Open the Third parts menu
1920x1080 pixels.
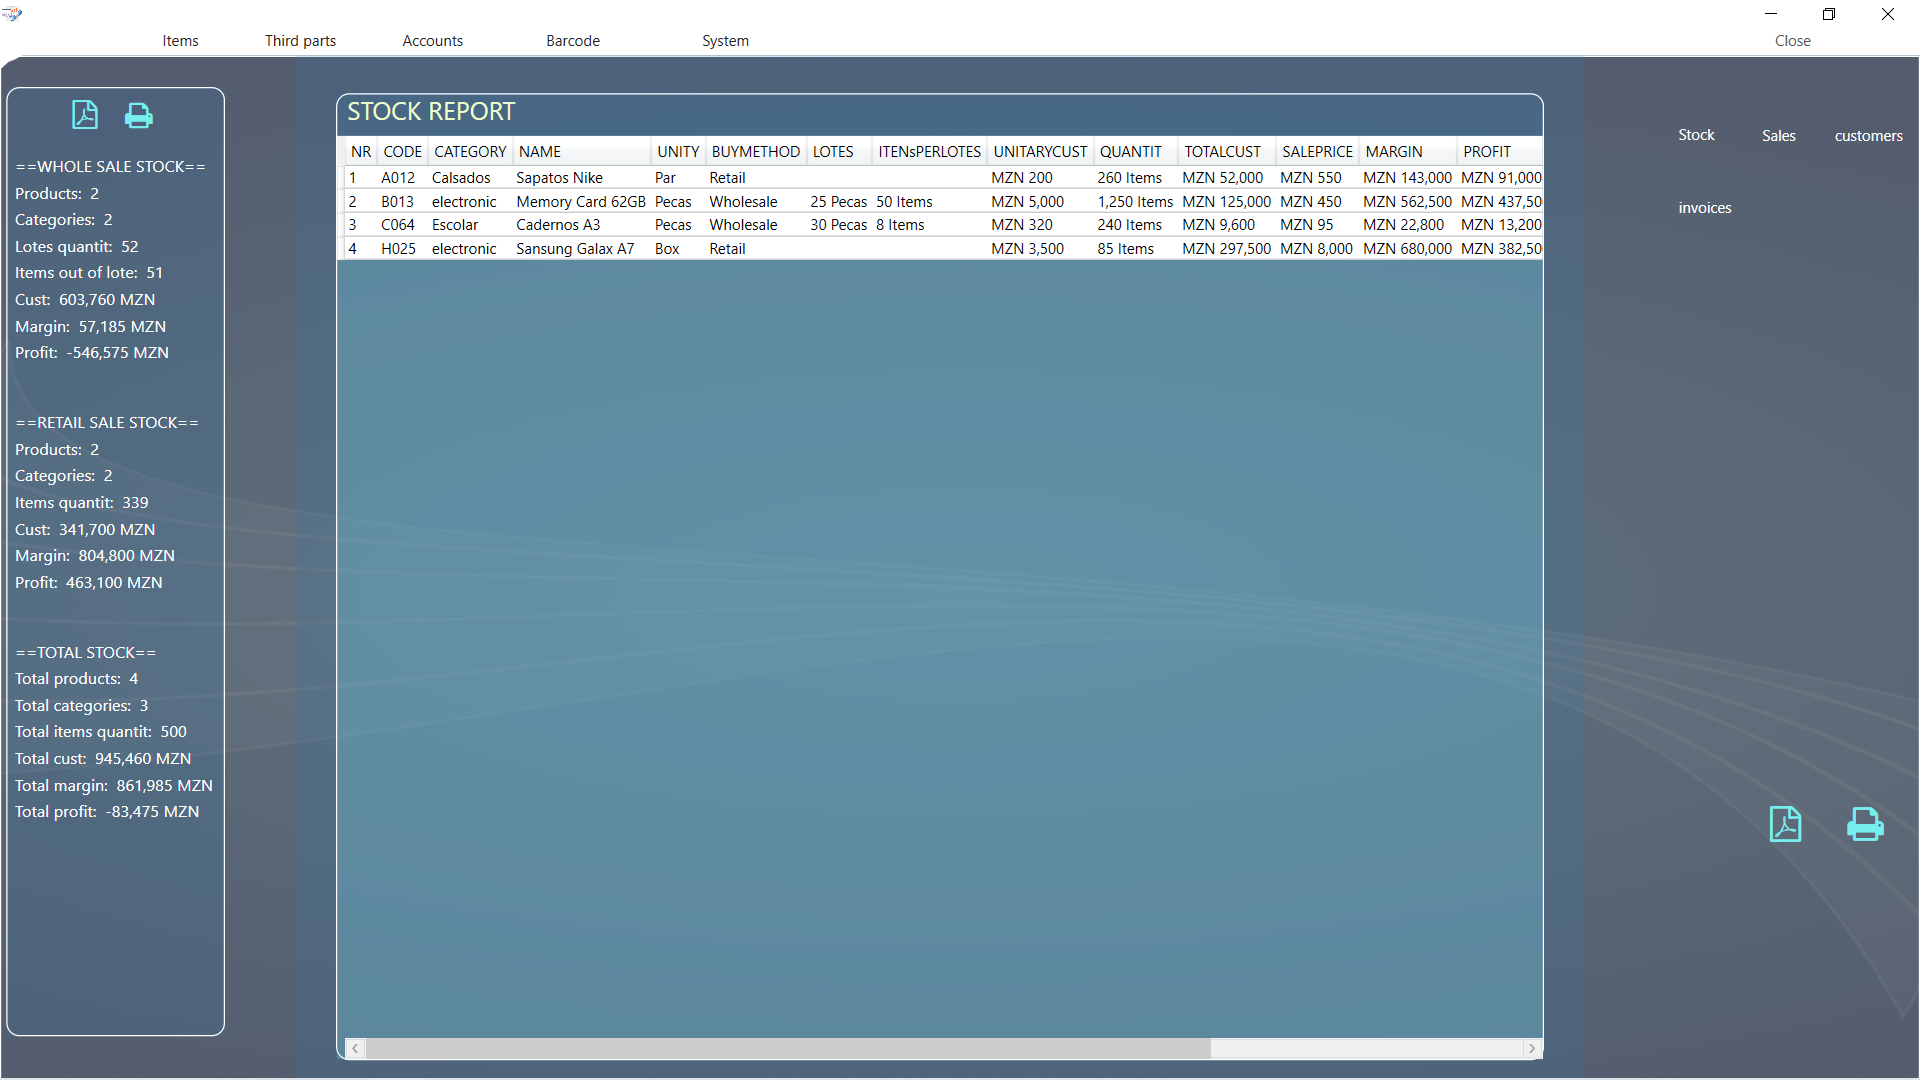point(300,41)
